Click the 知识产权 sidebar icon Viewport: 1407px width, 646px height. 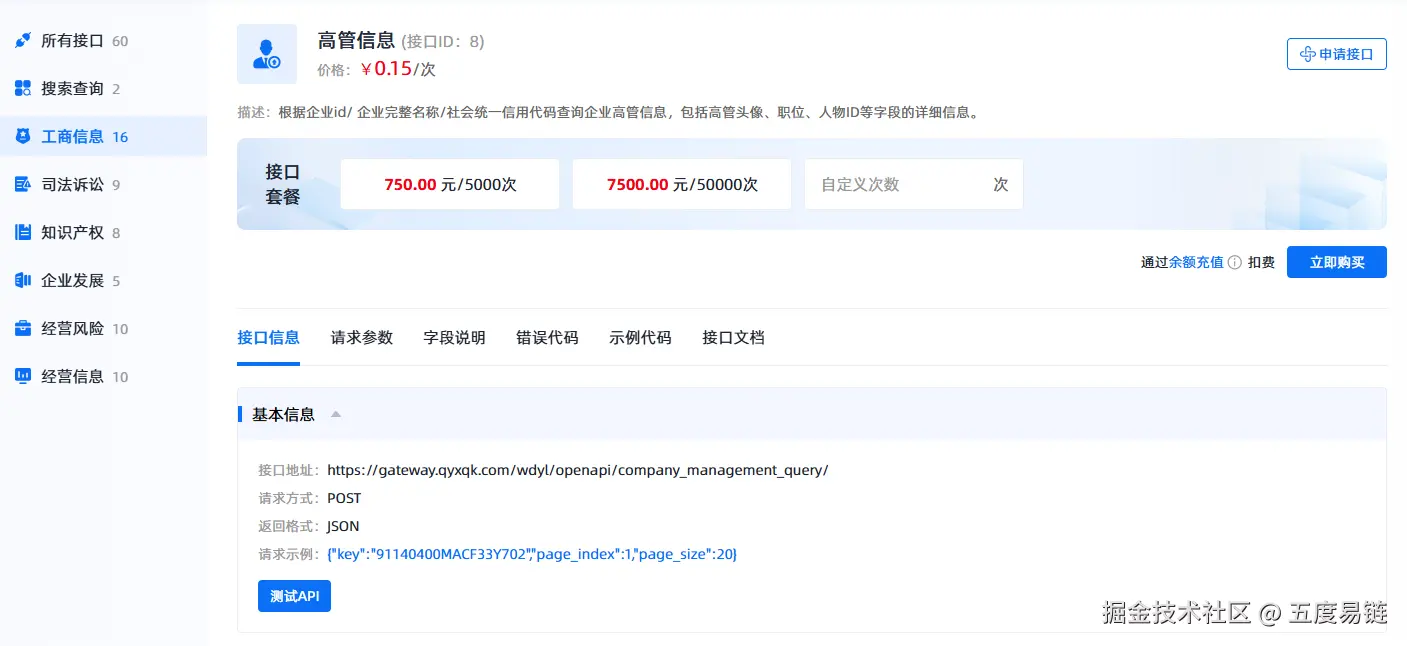pos(23,233)
